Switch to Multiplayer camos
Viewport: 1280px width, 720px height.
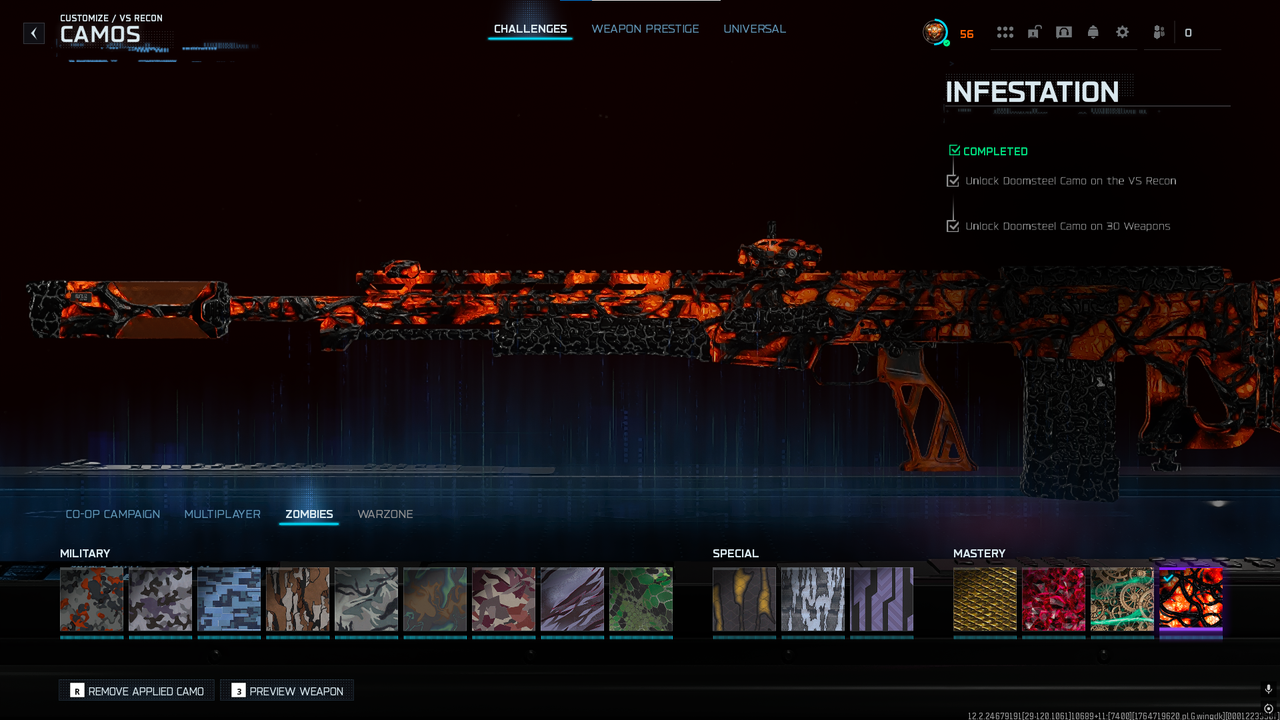(x=222, y=514)
